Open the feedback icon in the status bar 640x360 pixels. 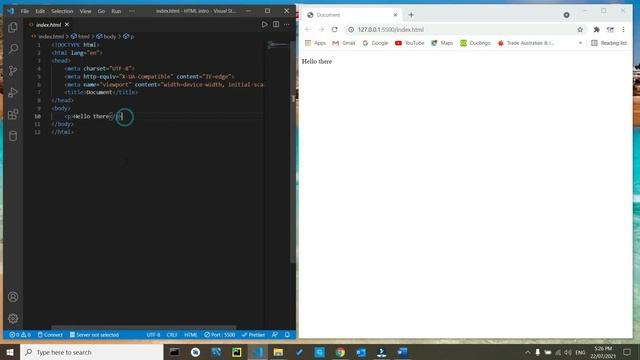coord(275,335)
